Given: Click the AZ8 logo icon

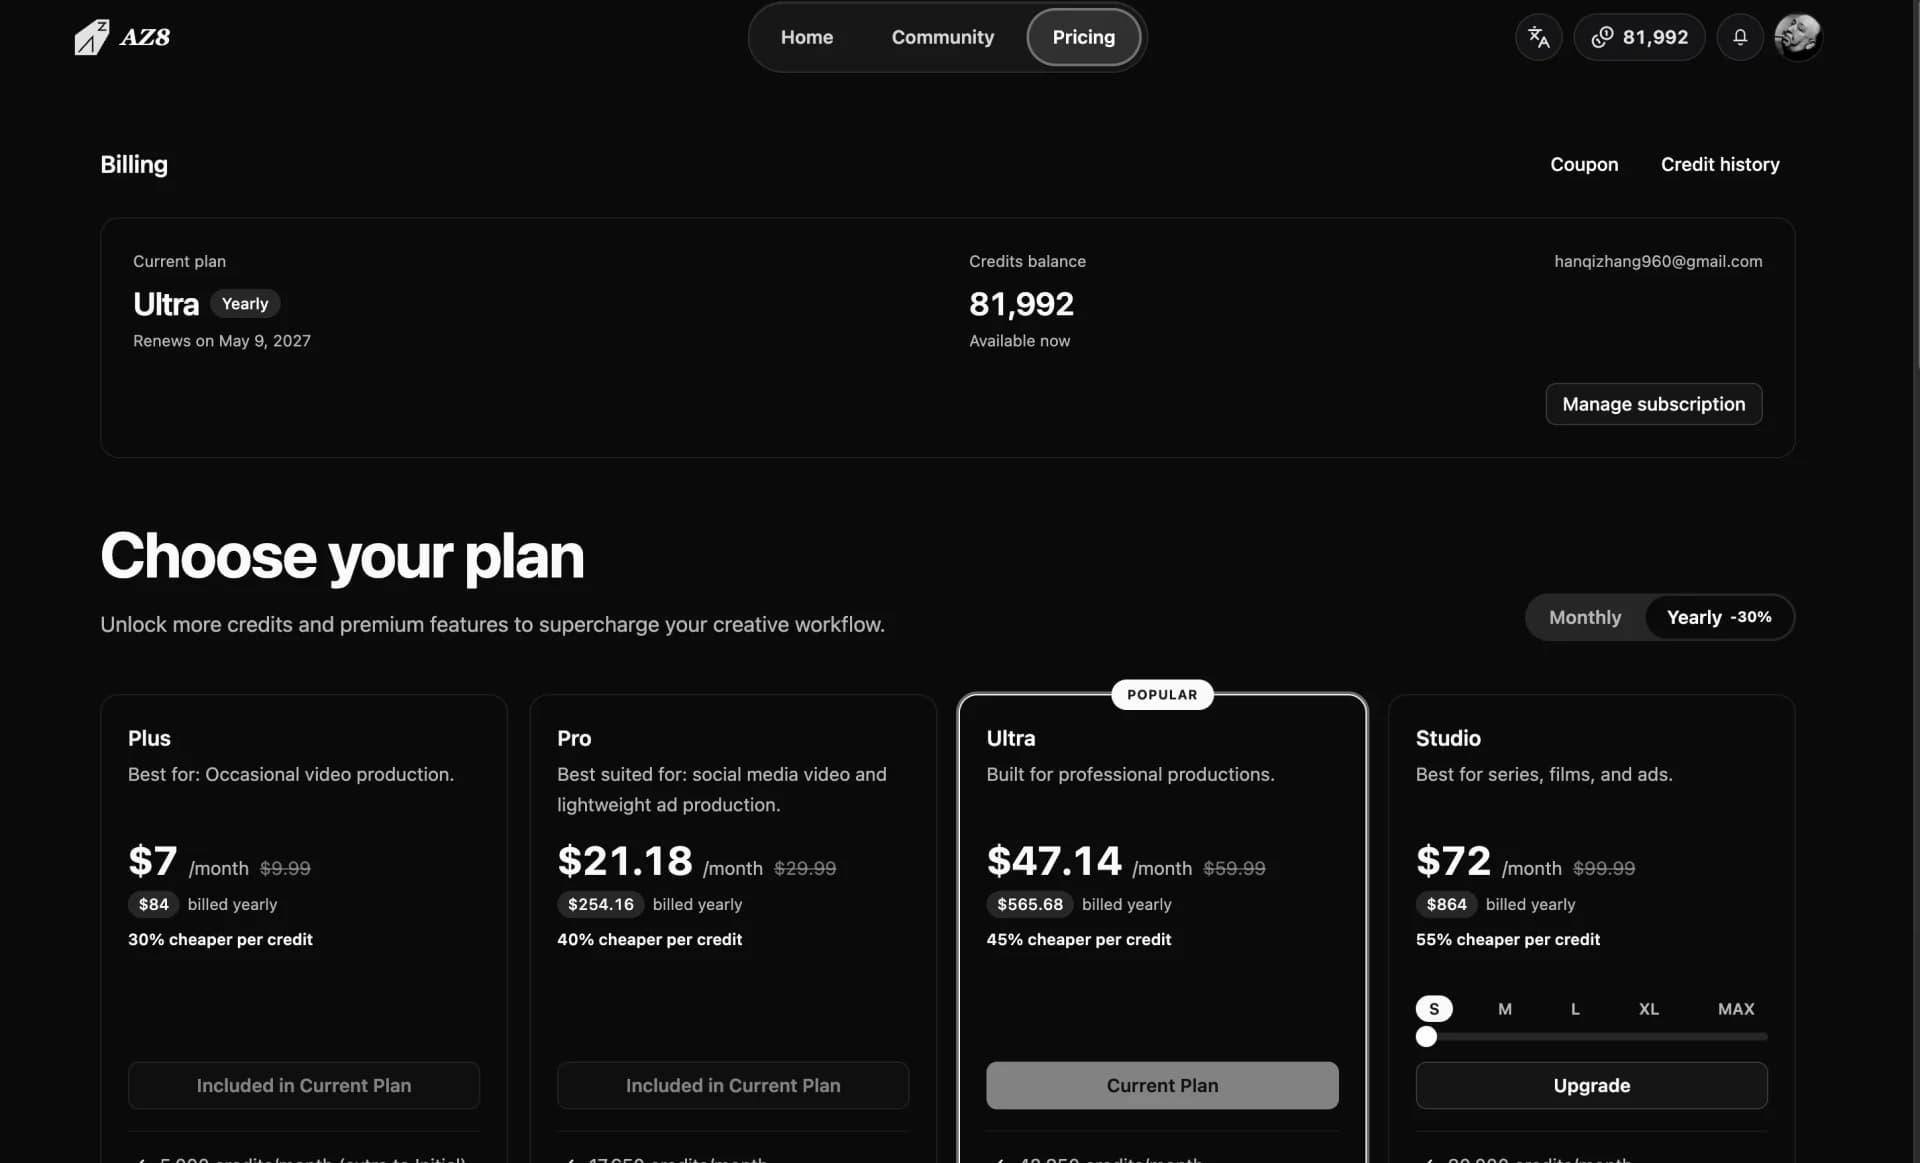Looking at the screenshot, I should (91, 37).
